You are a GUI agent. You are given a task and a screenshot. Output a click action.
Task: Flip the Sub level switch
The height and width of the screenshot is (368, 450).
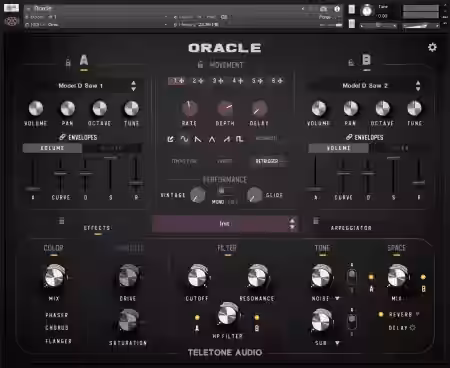coord(352,321)
